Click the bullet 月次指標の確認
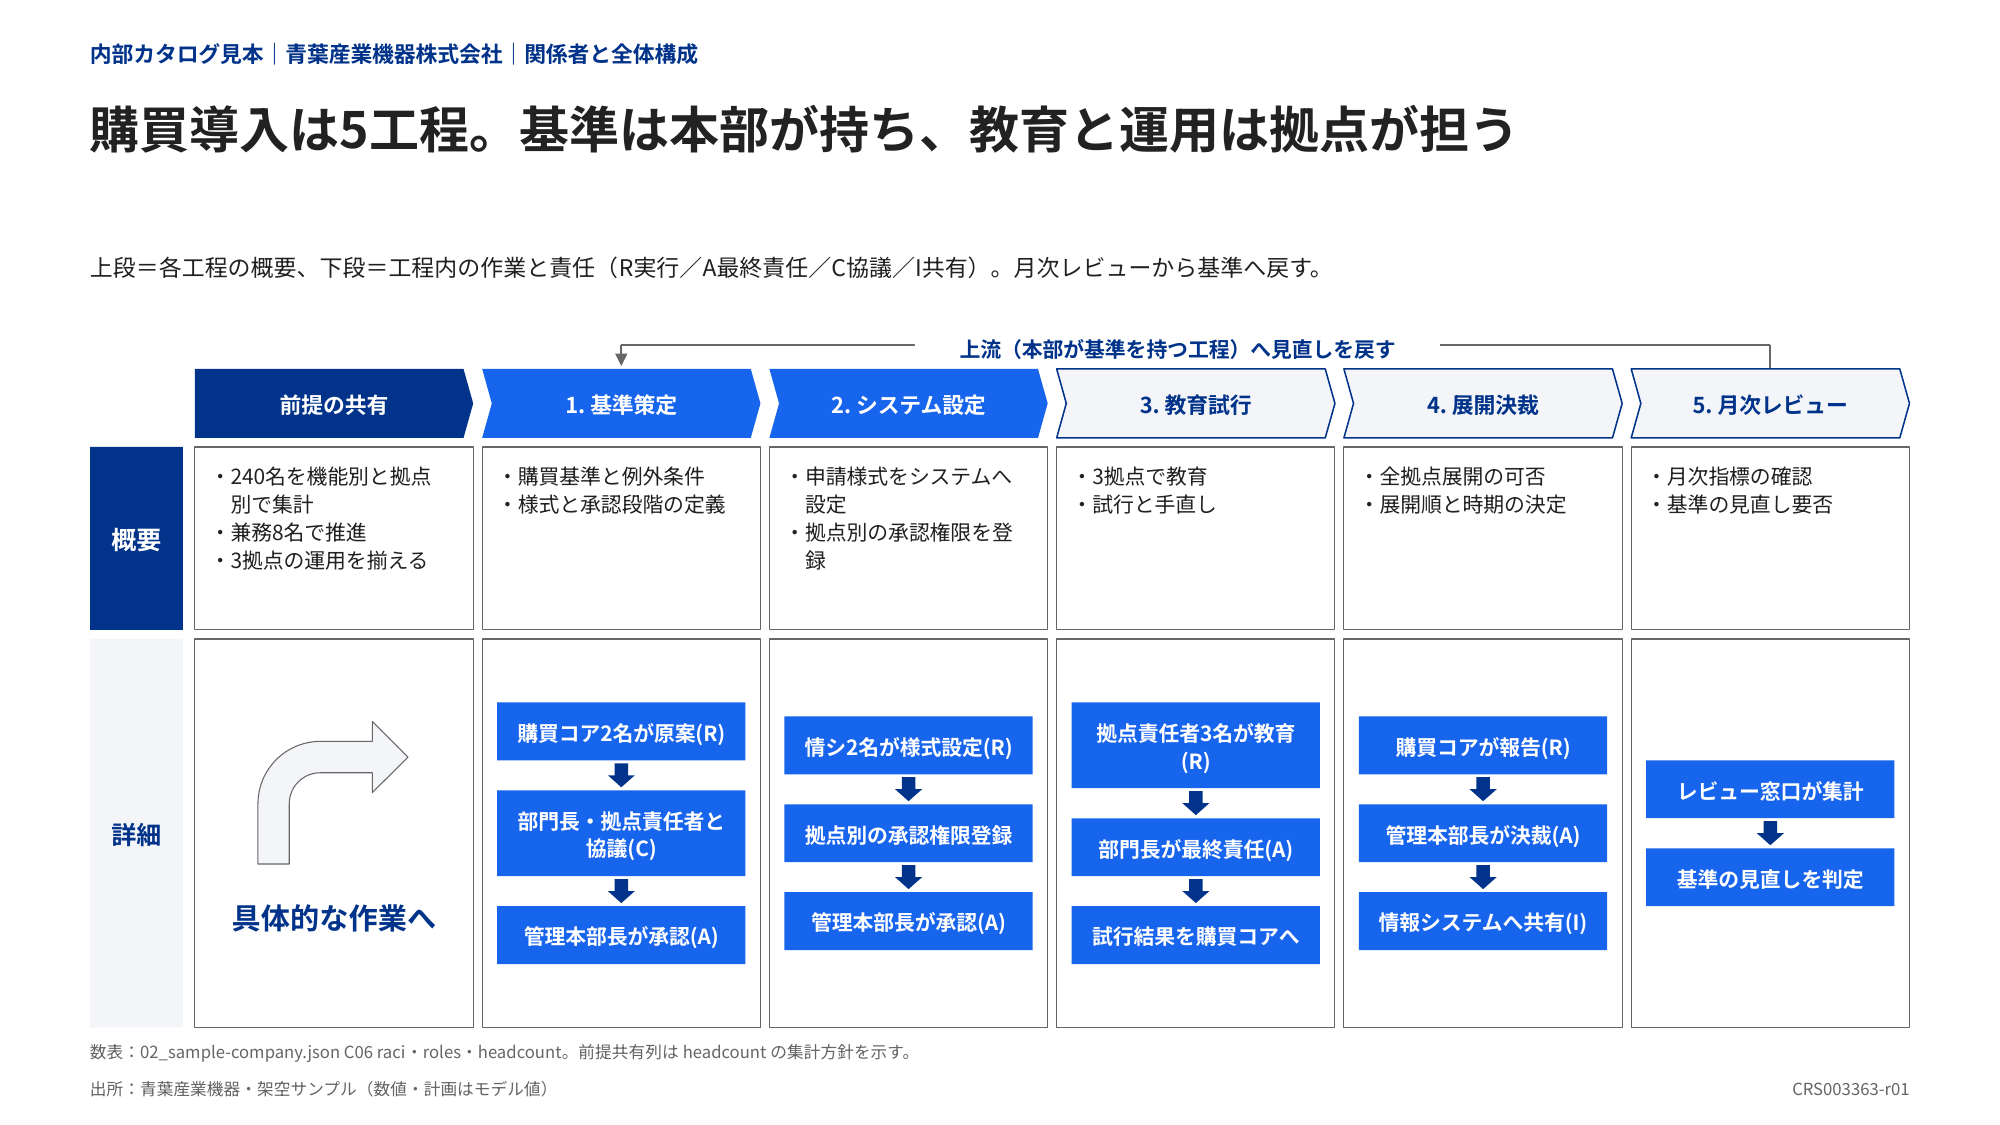 point(1732,476)
